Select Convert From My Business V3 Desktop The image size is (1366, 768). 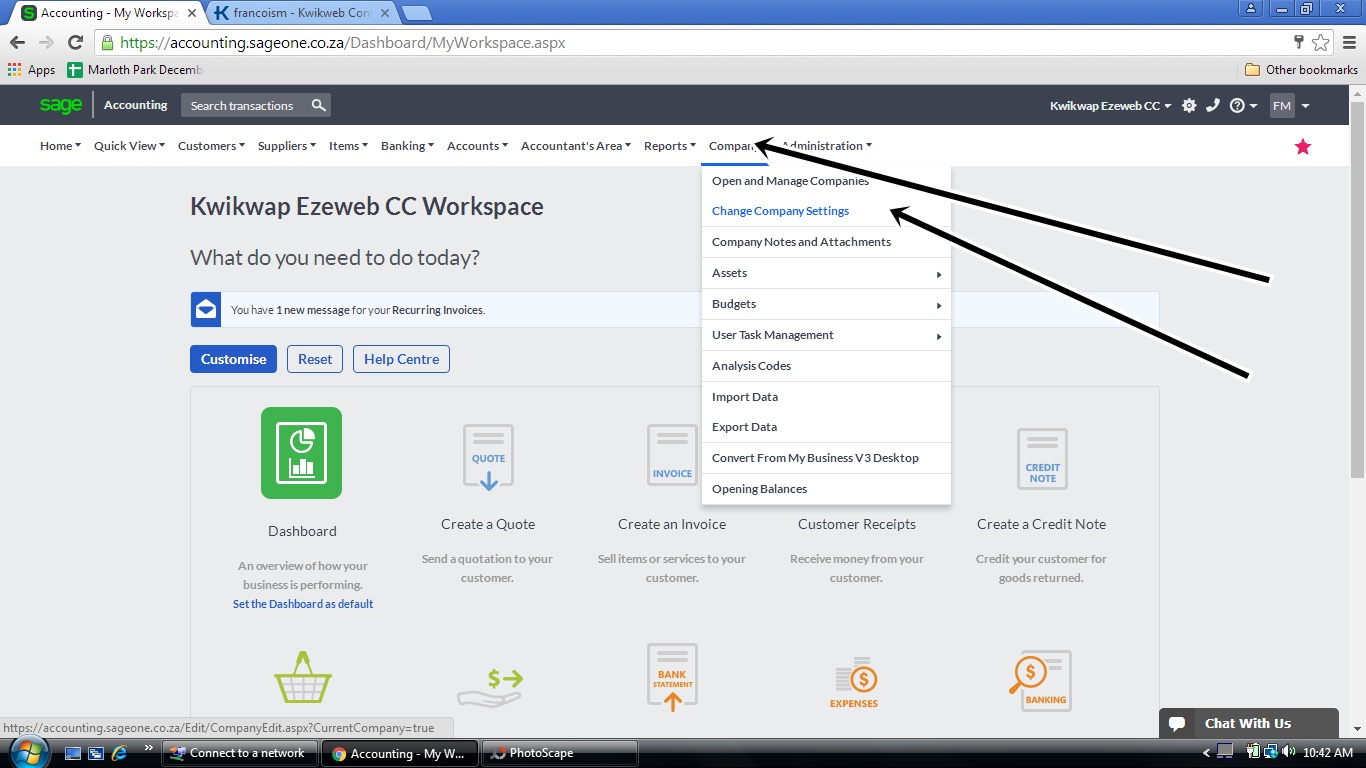(x=826, y=458)
